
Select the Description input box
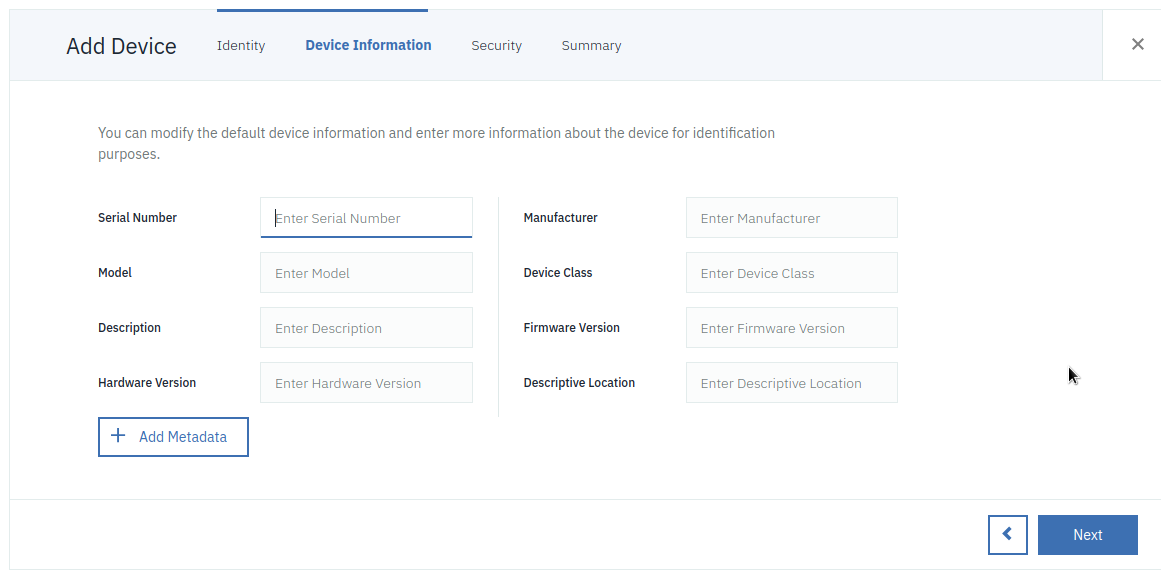tap(366, 328)
